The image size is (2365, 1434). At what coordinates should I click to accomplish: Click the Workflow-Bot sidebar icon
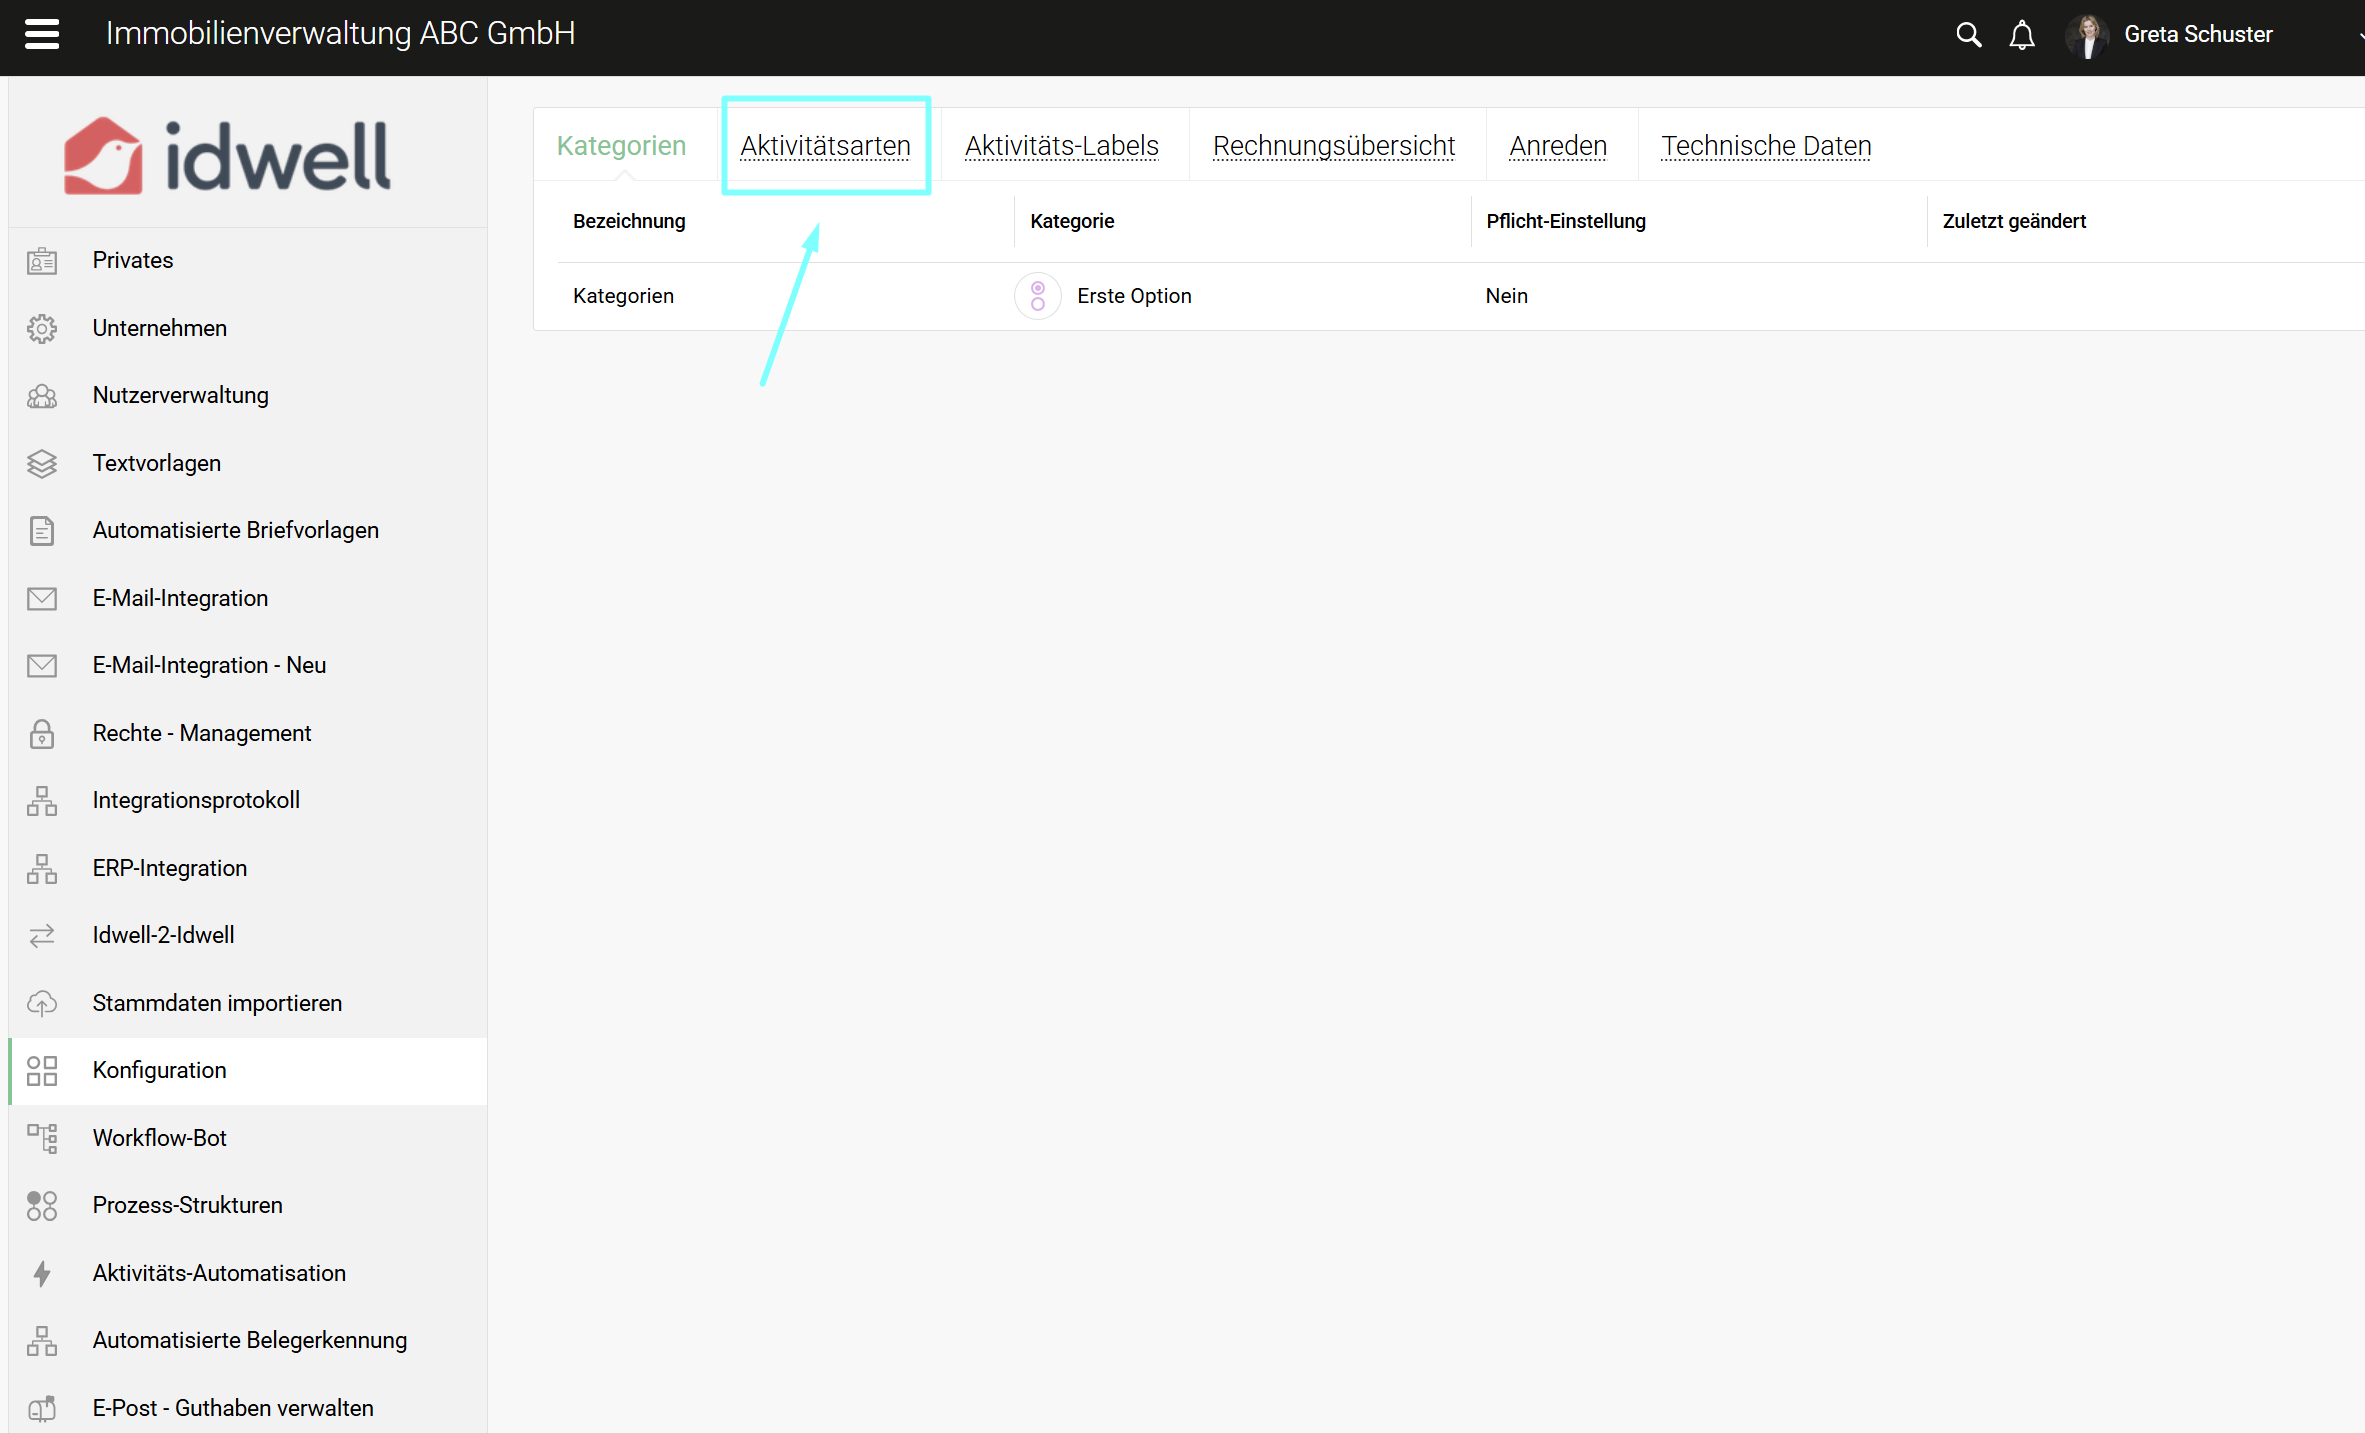[x=42, y=1138]
